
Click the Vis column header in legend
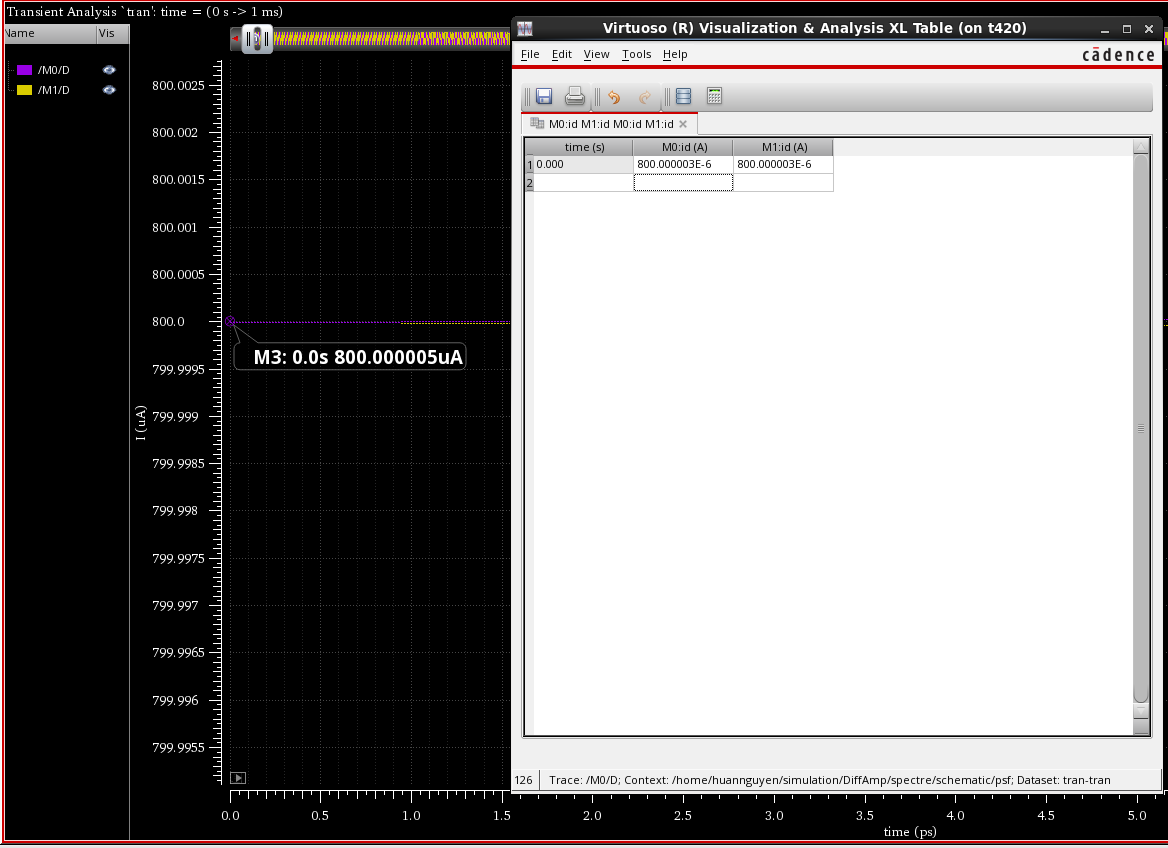click(x=112, y=34)
